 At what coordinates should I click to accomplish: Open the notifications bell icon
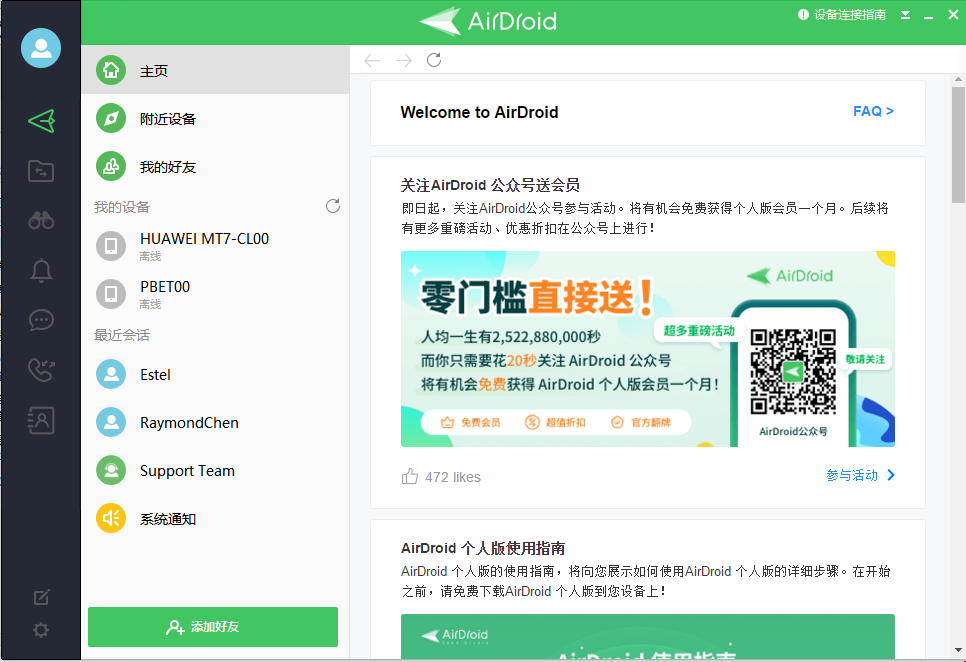[x=41, y=270]
